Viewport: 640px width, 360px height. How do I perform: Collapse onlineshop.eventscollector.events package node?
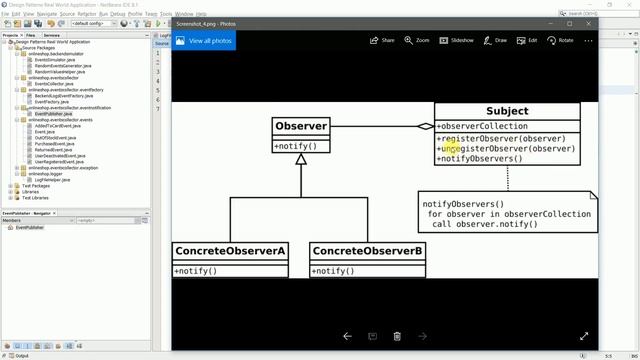coord(17,120)
